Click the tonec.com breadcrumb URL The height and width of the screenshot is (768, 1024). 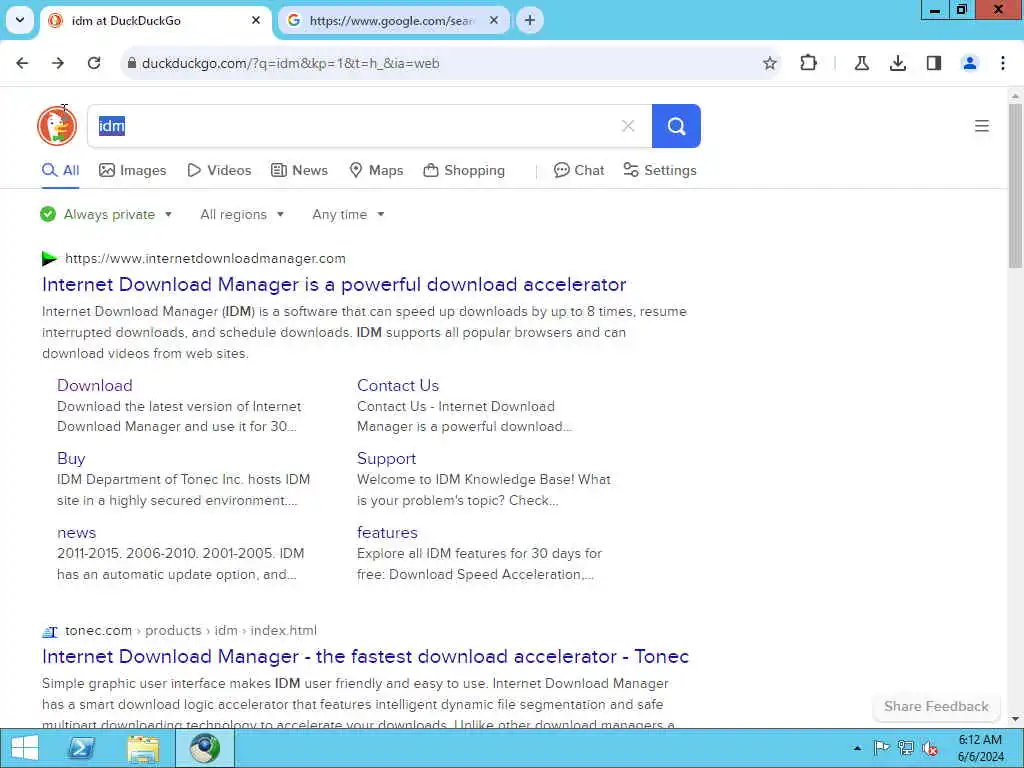pyautogui.click(x=191, y=631)
